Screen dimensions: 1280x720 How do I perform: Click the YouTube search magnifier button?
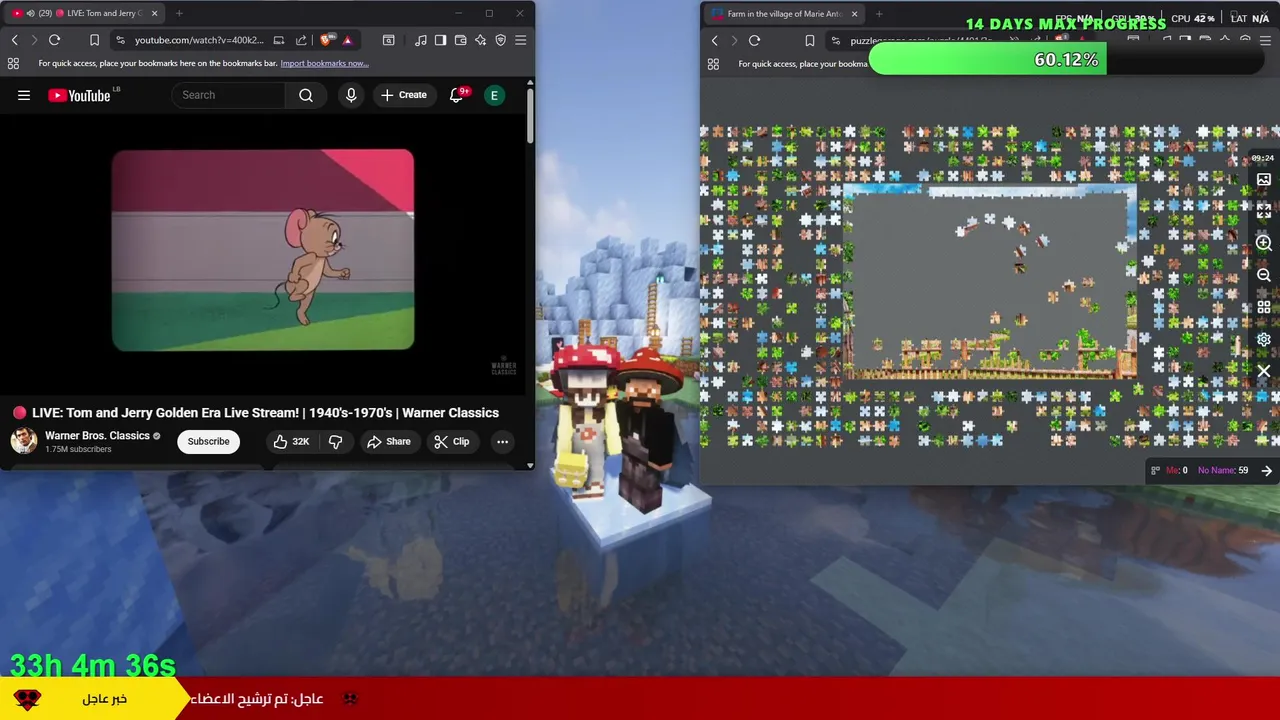(306, 95)
